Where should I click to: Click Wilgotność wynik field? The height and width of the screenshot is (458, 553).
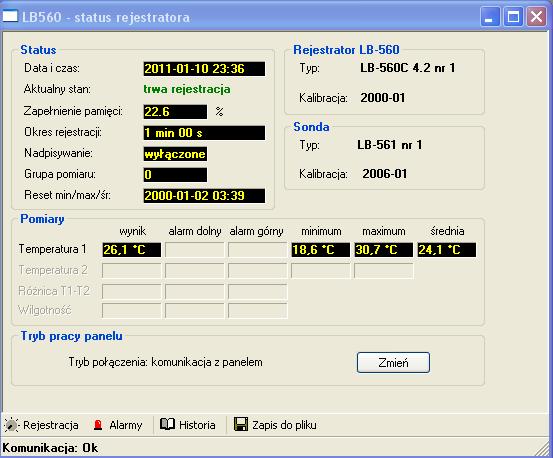[x=132, y=311]
